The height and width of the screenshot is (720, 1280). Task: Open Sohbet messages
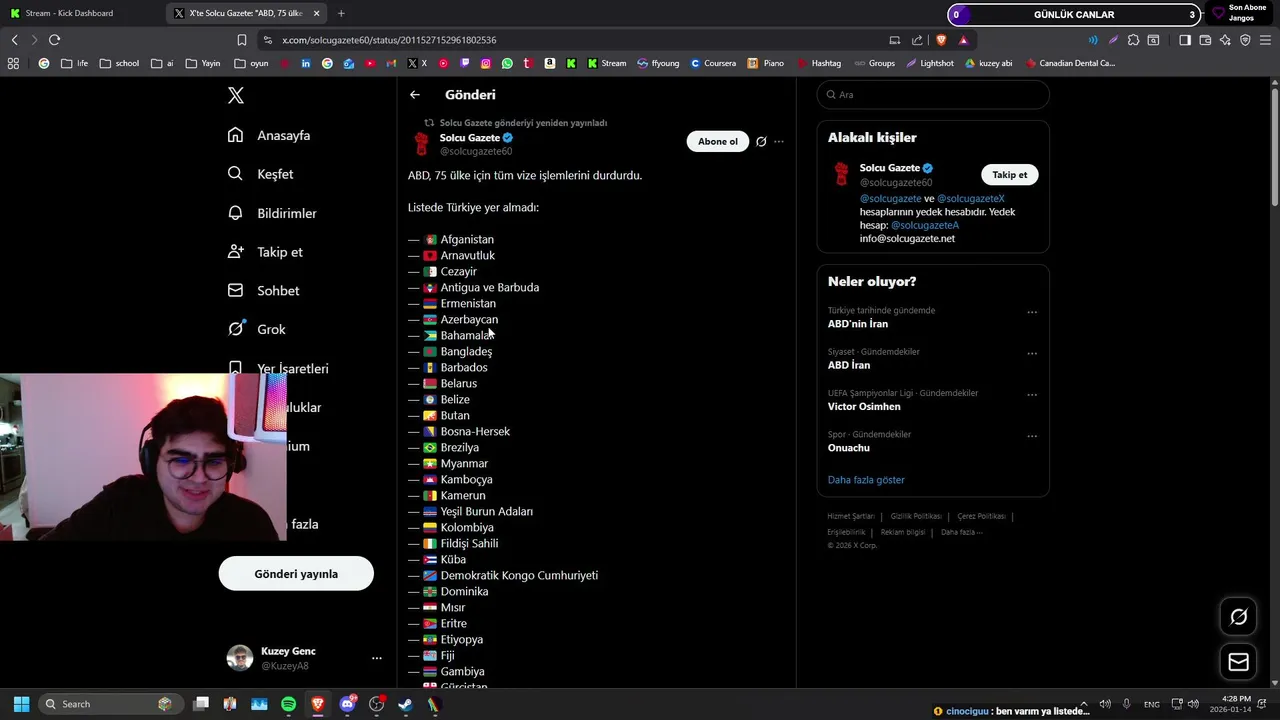pos(263,291)
